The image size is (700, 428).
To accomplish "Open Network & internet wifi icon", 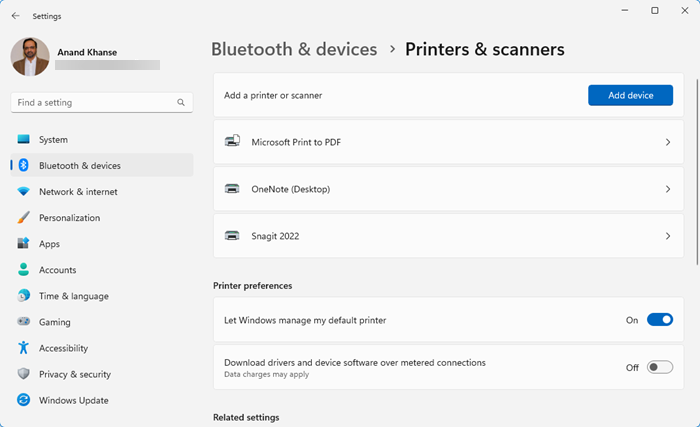I will (x=23, y=192).
